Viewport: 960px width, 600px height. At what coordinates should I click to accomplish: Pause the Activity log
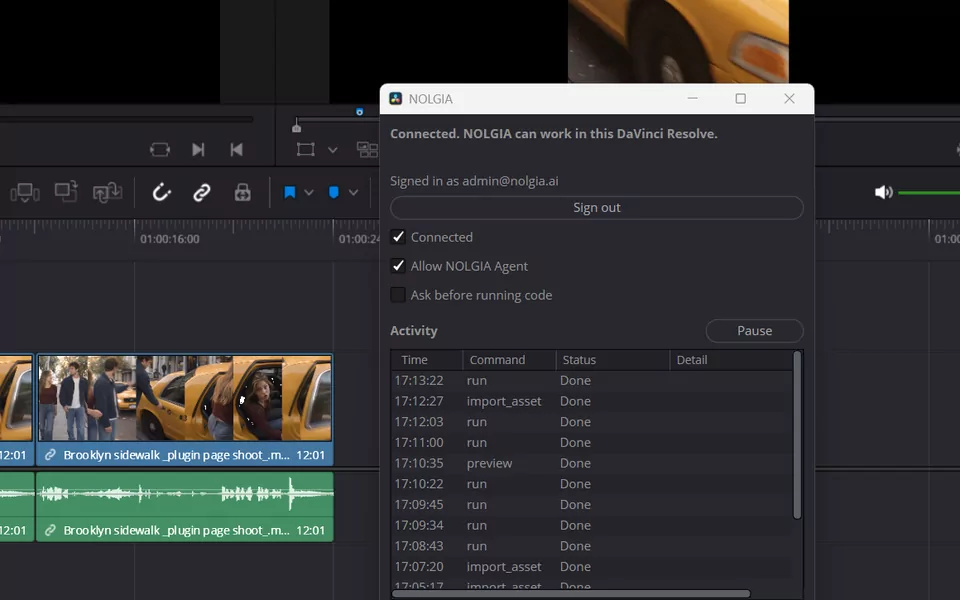point(754,331)
